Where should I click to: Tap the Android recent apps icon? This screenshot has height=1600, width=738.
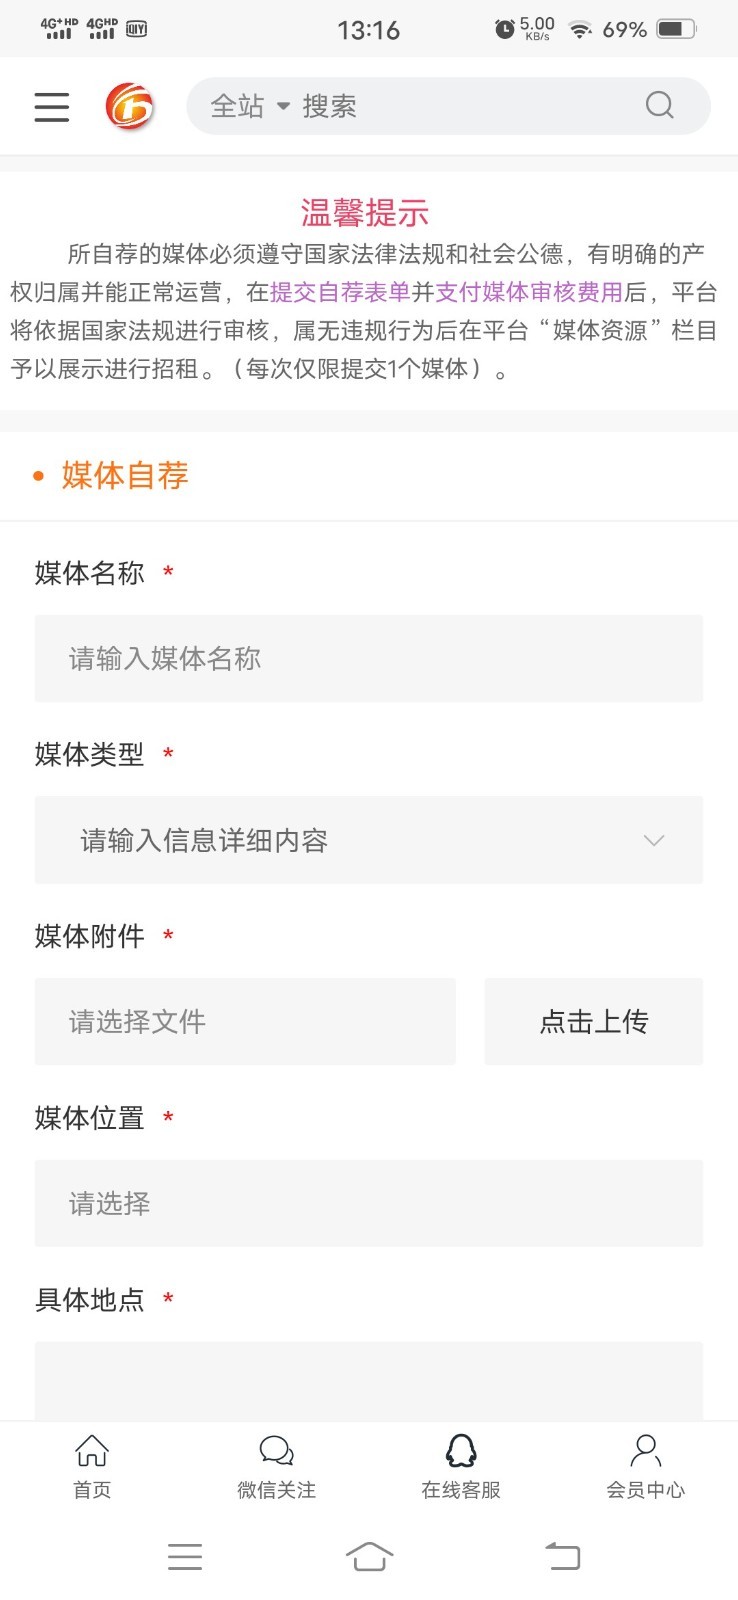click(185, 1556)
